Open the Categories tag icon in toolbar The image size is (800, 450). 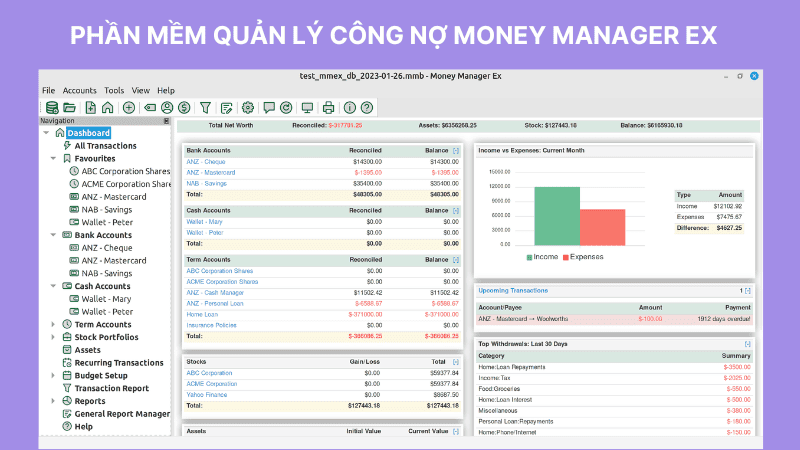pyautogui.click(x=150, y=108)
